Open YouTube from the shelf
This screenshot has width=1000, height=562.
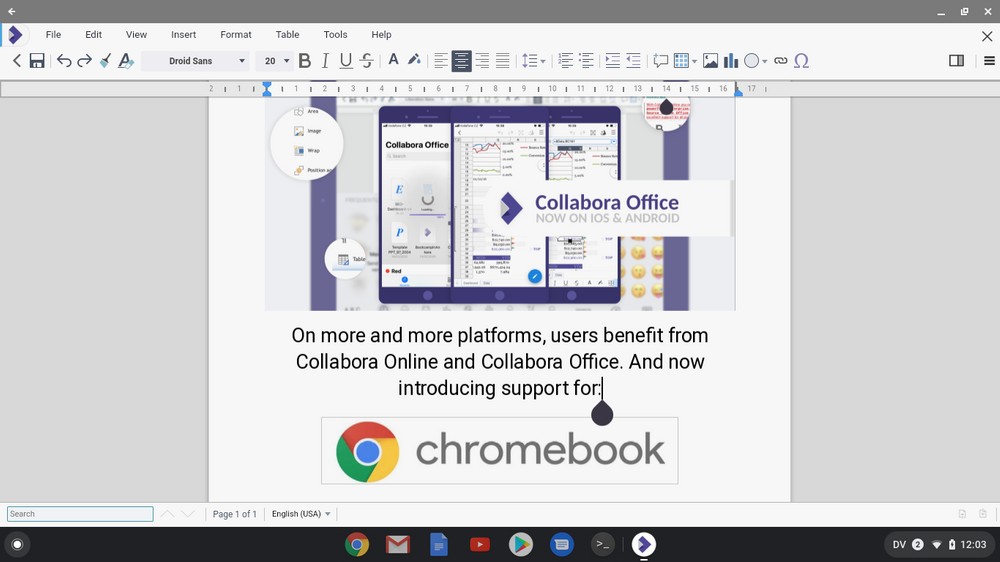pos(480,544)
